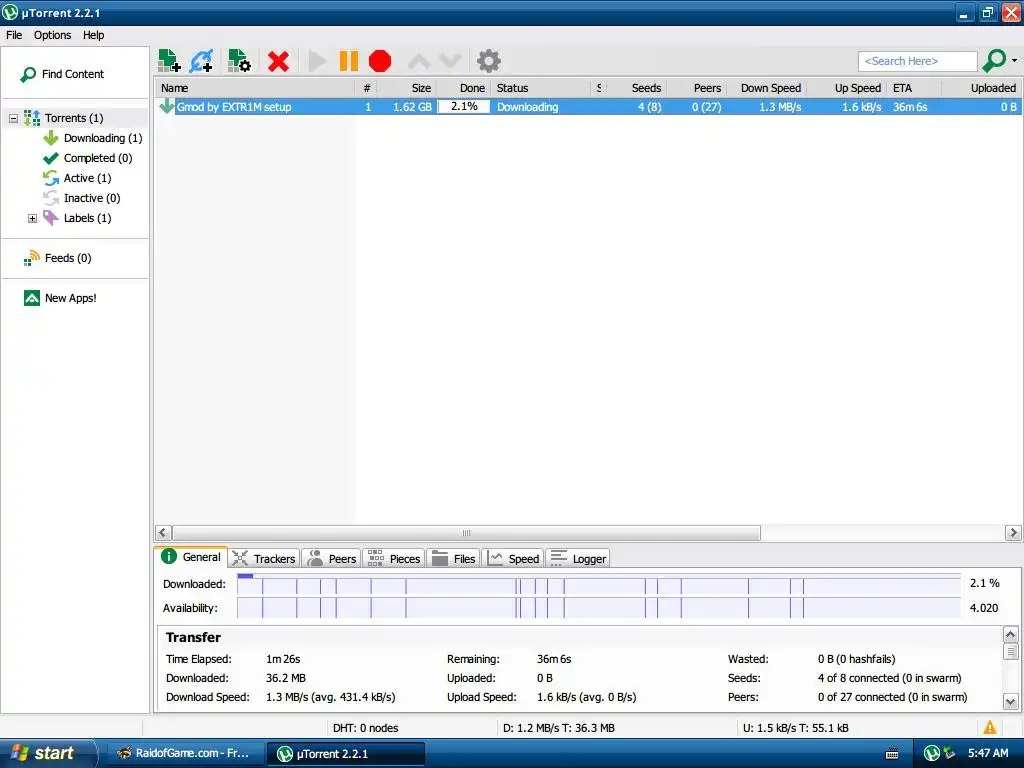Switch to the General tab
This screenshot has width=1024, height=768.
click(x=191, y=557)
